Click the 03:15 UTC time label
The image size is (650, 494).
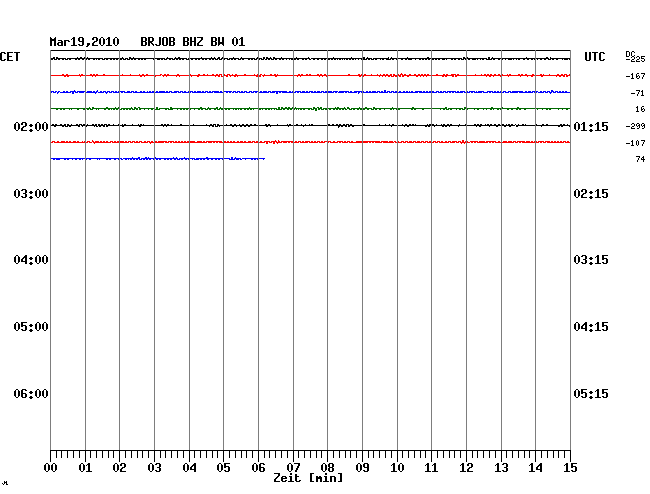(x=591, y=260)
